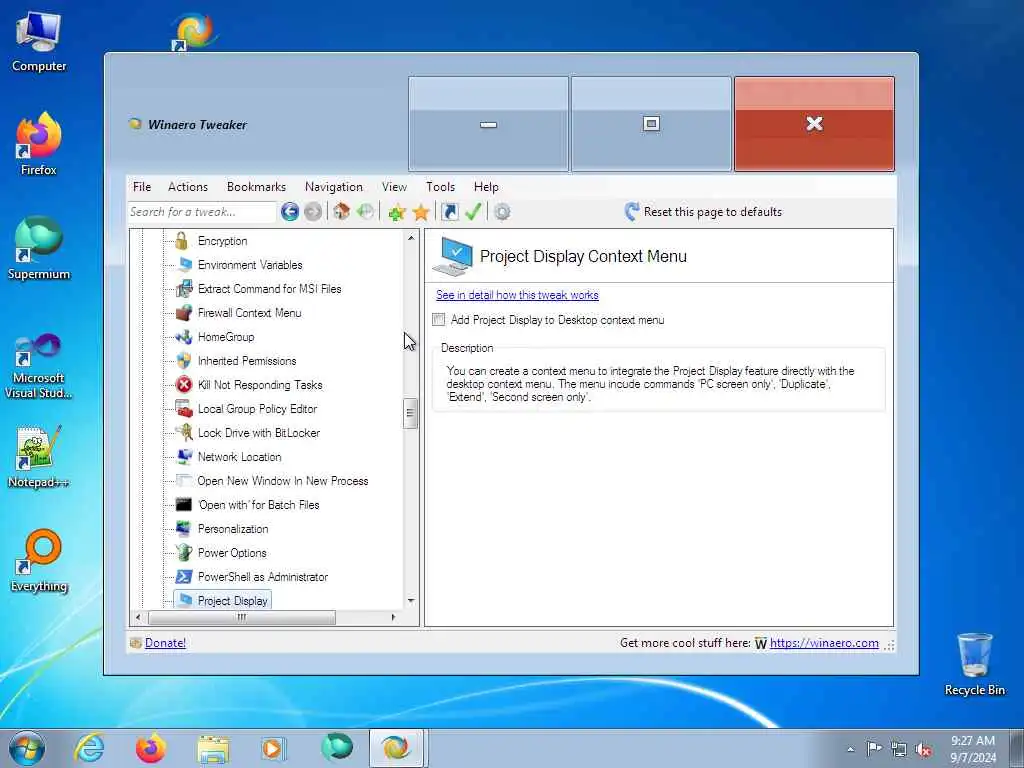Enable Add Project Display to Desktop context menu
The image size is (1024, 768).
tap(439, 320)
